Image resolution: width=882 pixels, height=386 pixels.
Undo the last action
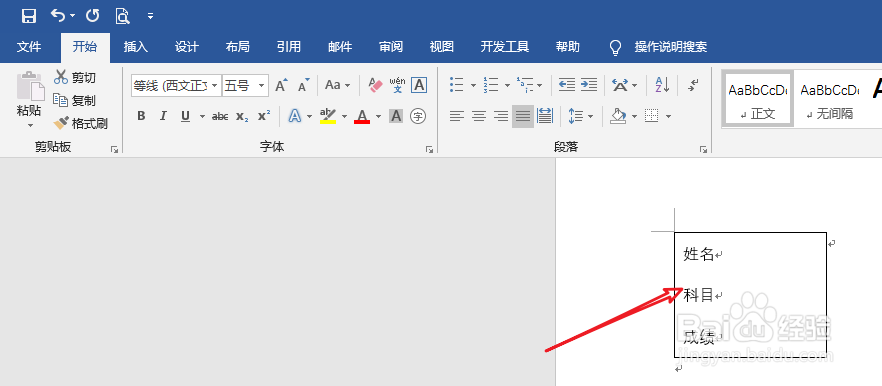click(x=58, y=15)
